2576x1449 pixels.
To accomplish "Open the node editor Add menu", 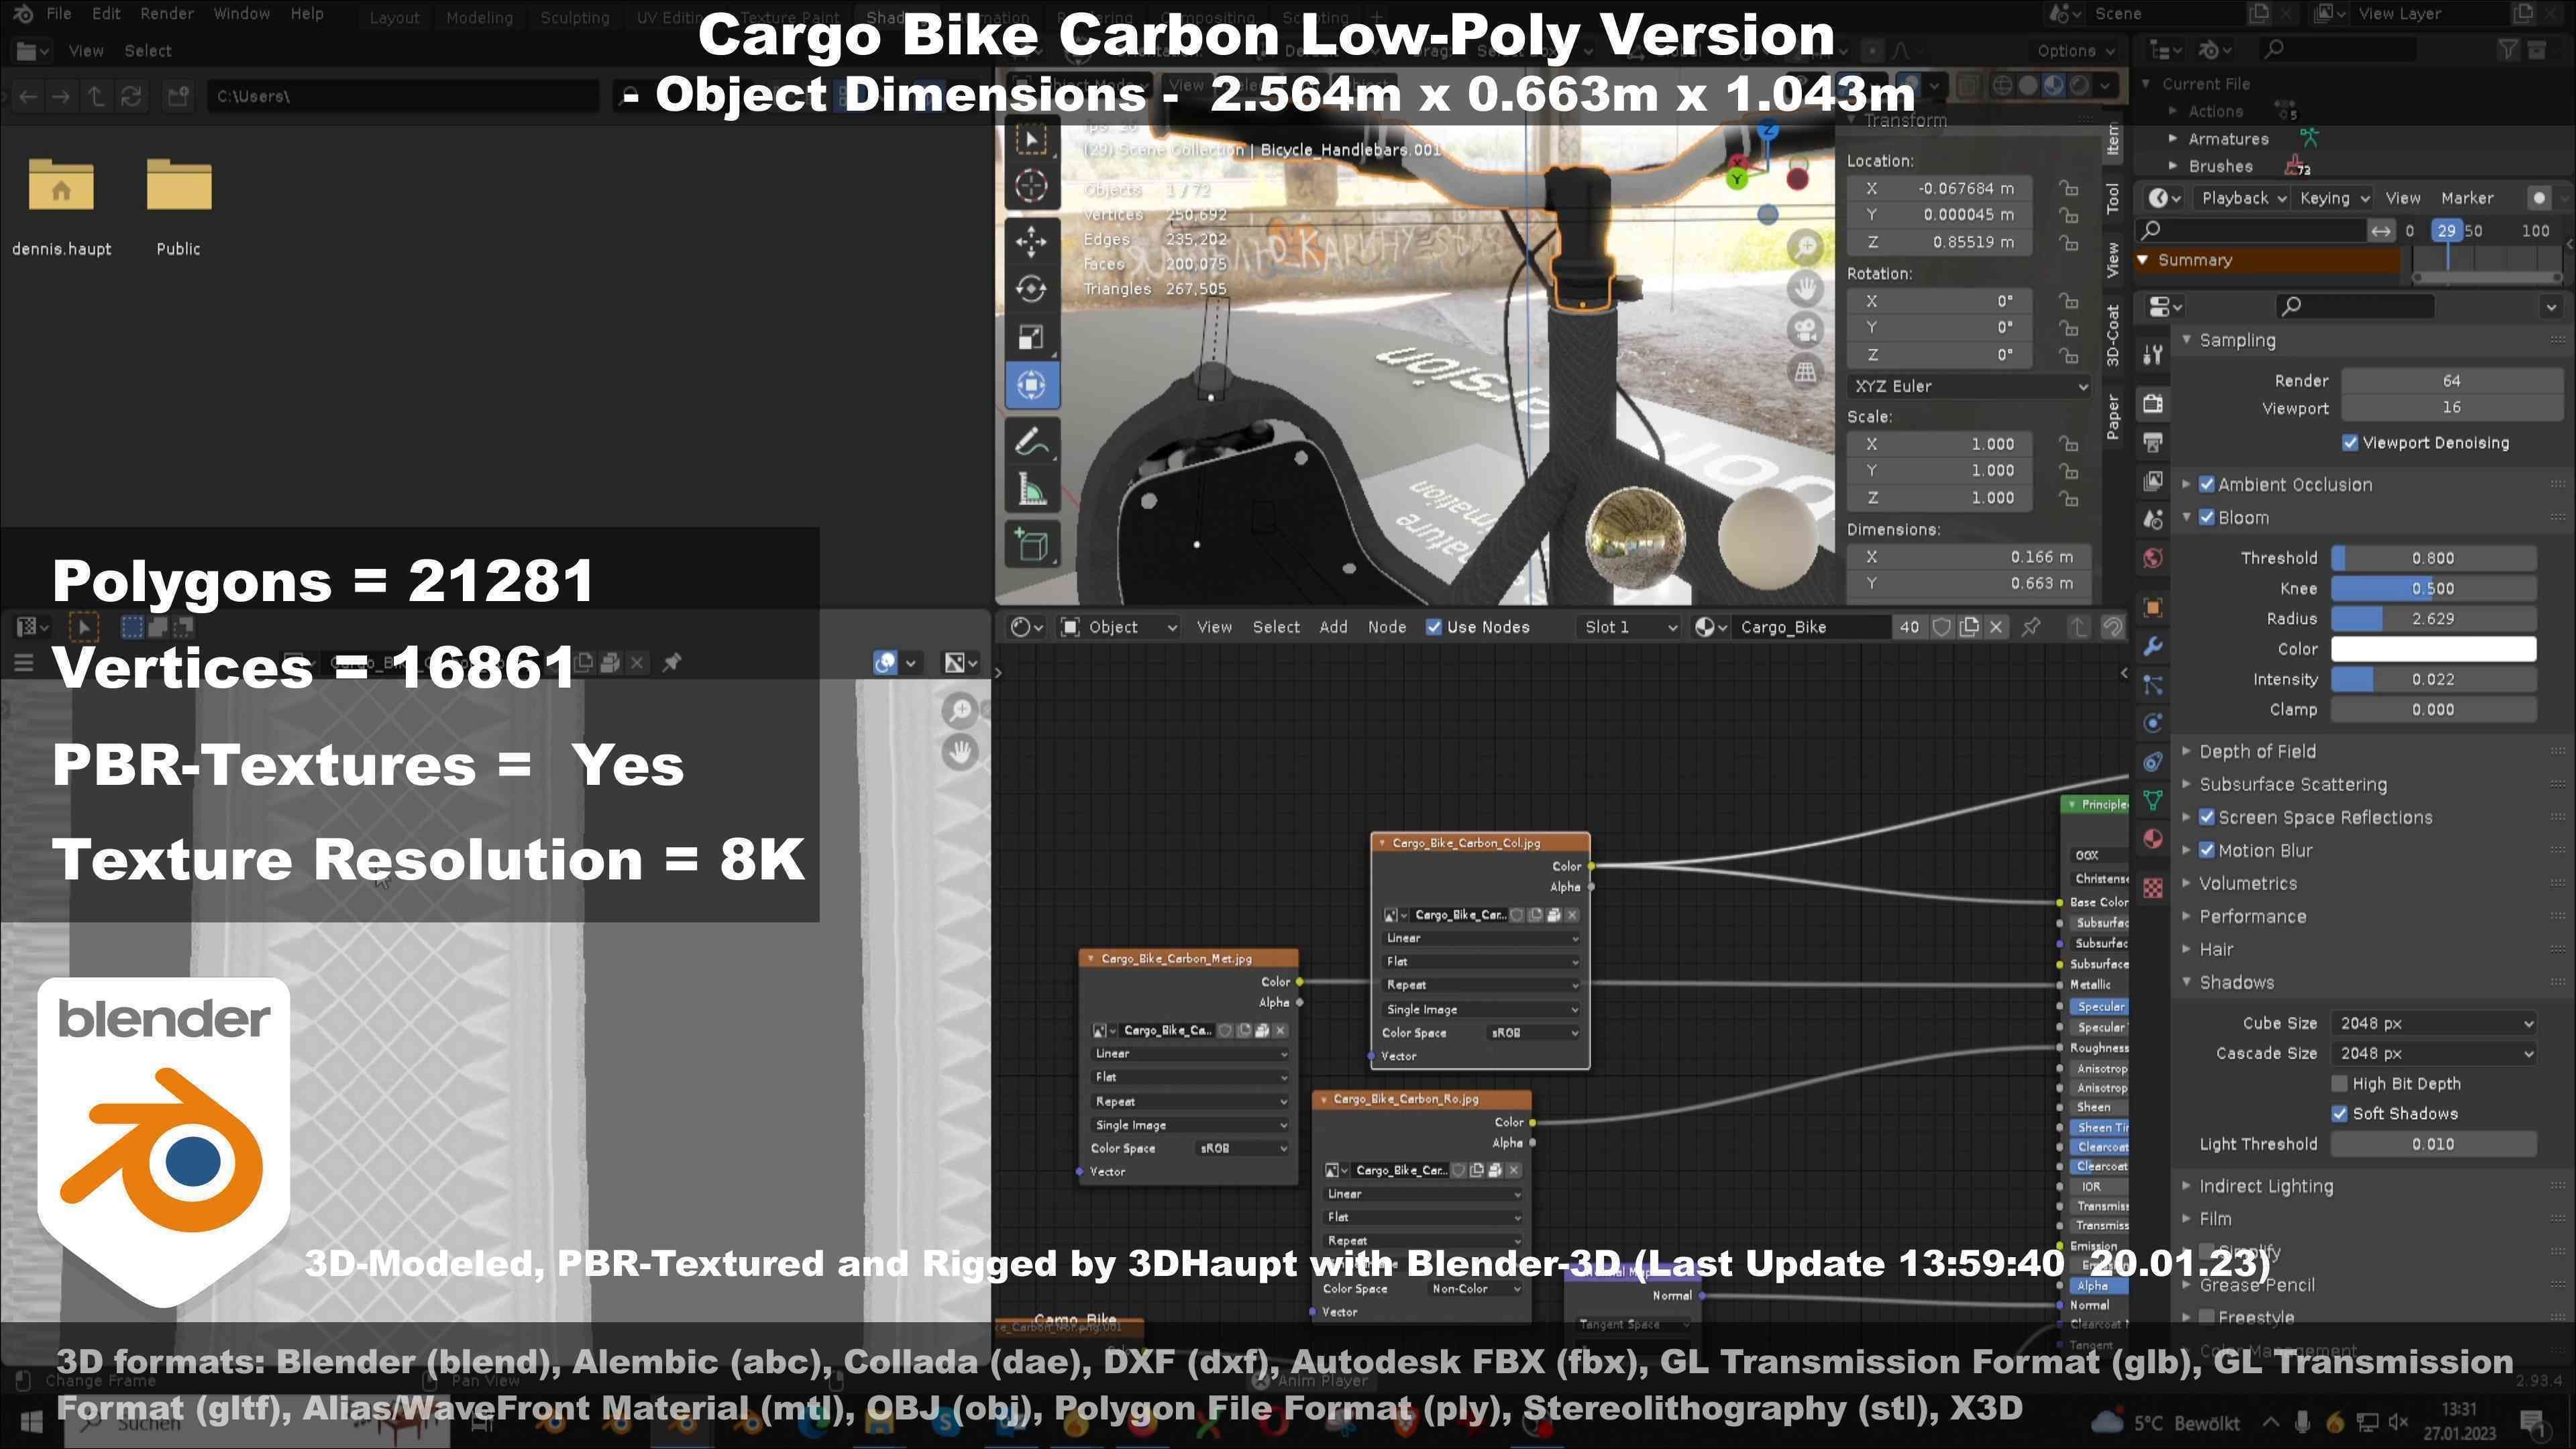I will tap(1333, 627).
